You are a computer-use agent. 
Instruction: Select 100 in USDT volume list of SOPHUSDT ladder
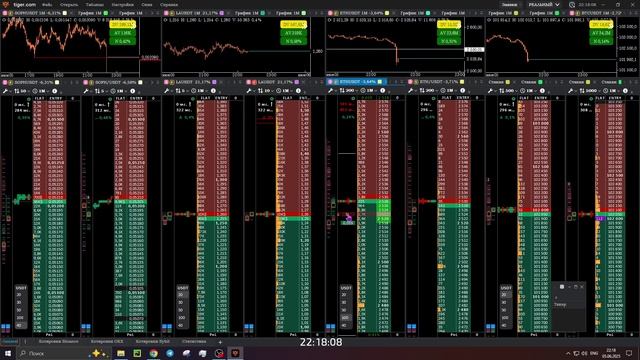click(20, 318)
